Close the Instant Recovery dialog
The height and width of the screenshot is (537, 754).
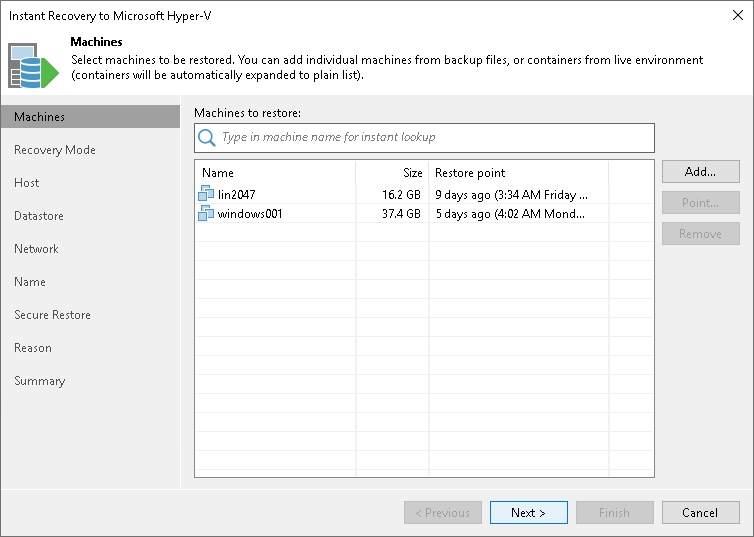coord(738,15)
